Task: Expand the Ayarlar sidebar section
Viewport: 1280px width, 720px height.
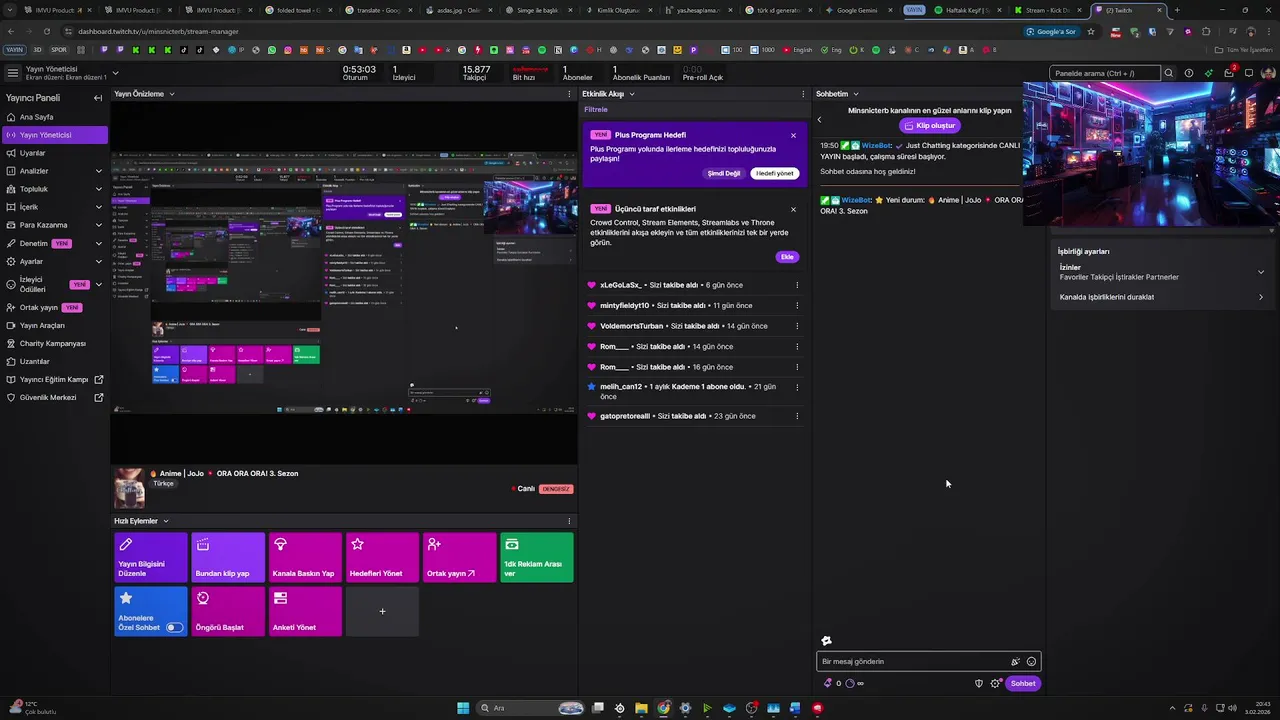Action: pos(98,261)
